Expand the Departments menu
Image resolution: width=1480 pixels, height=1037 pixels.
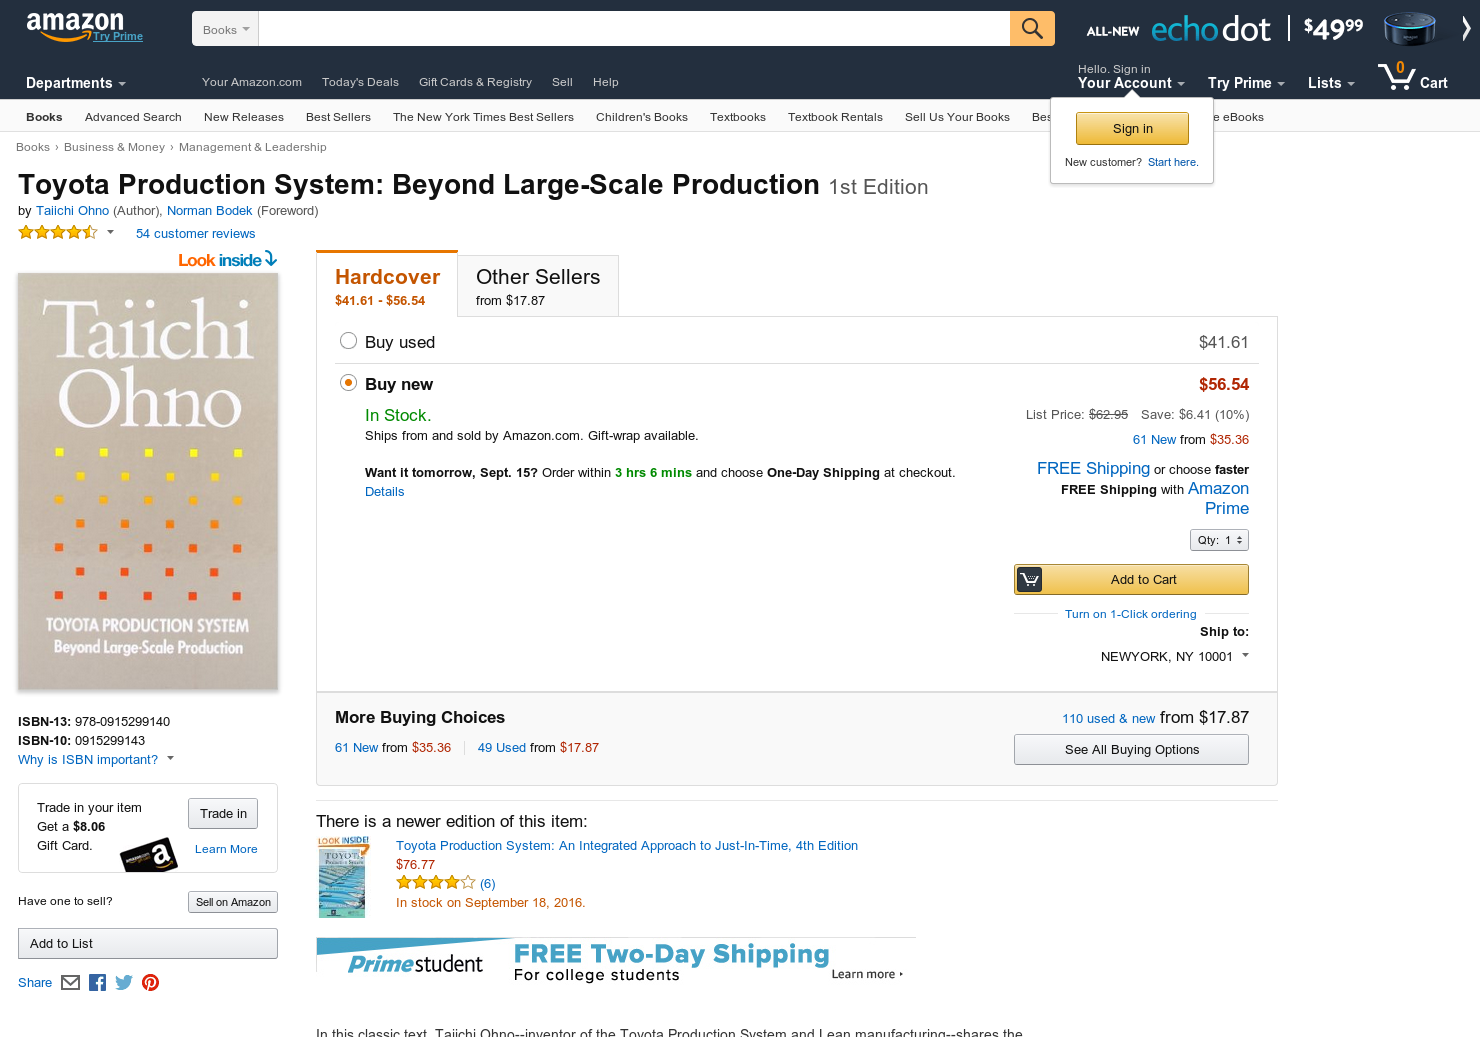click(x=75, y=83)
